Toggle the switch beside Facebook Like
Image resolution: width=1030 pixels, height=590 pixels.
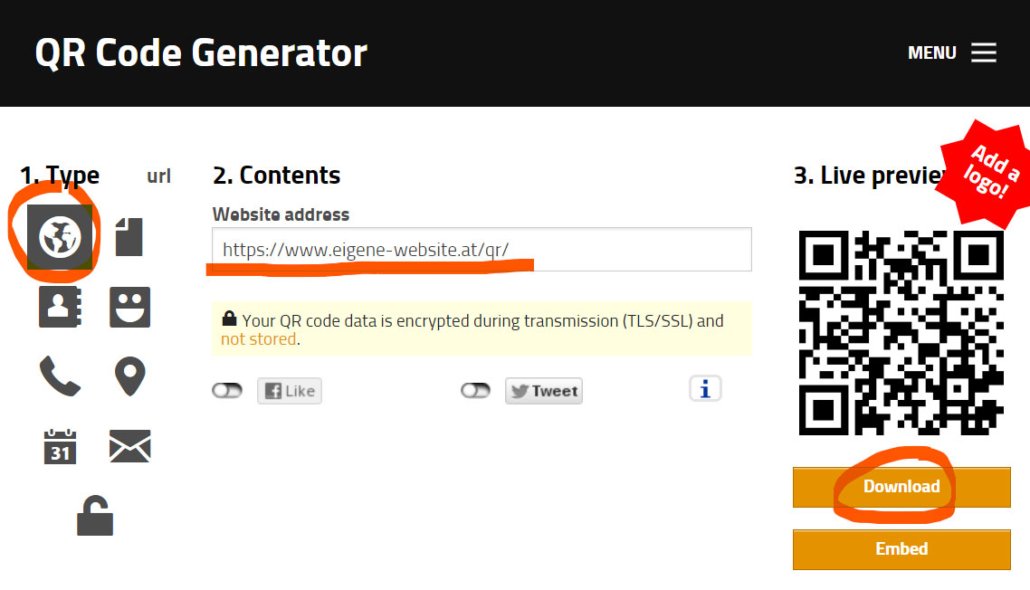click(227, 391)
